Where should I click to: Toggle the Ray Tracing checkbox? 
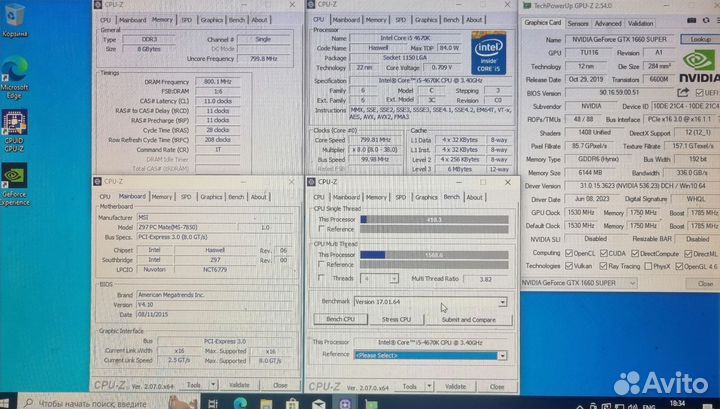point(604,266)
